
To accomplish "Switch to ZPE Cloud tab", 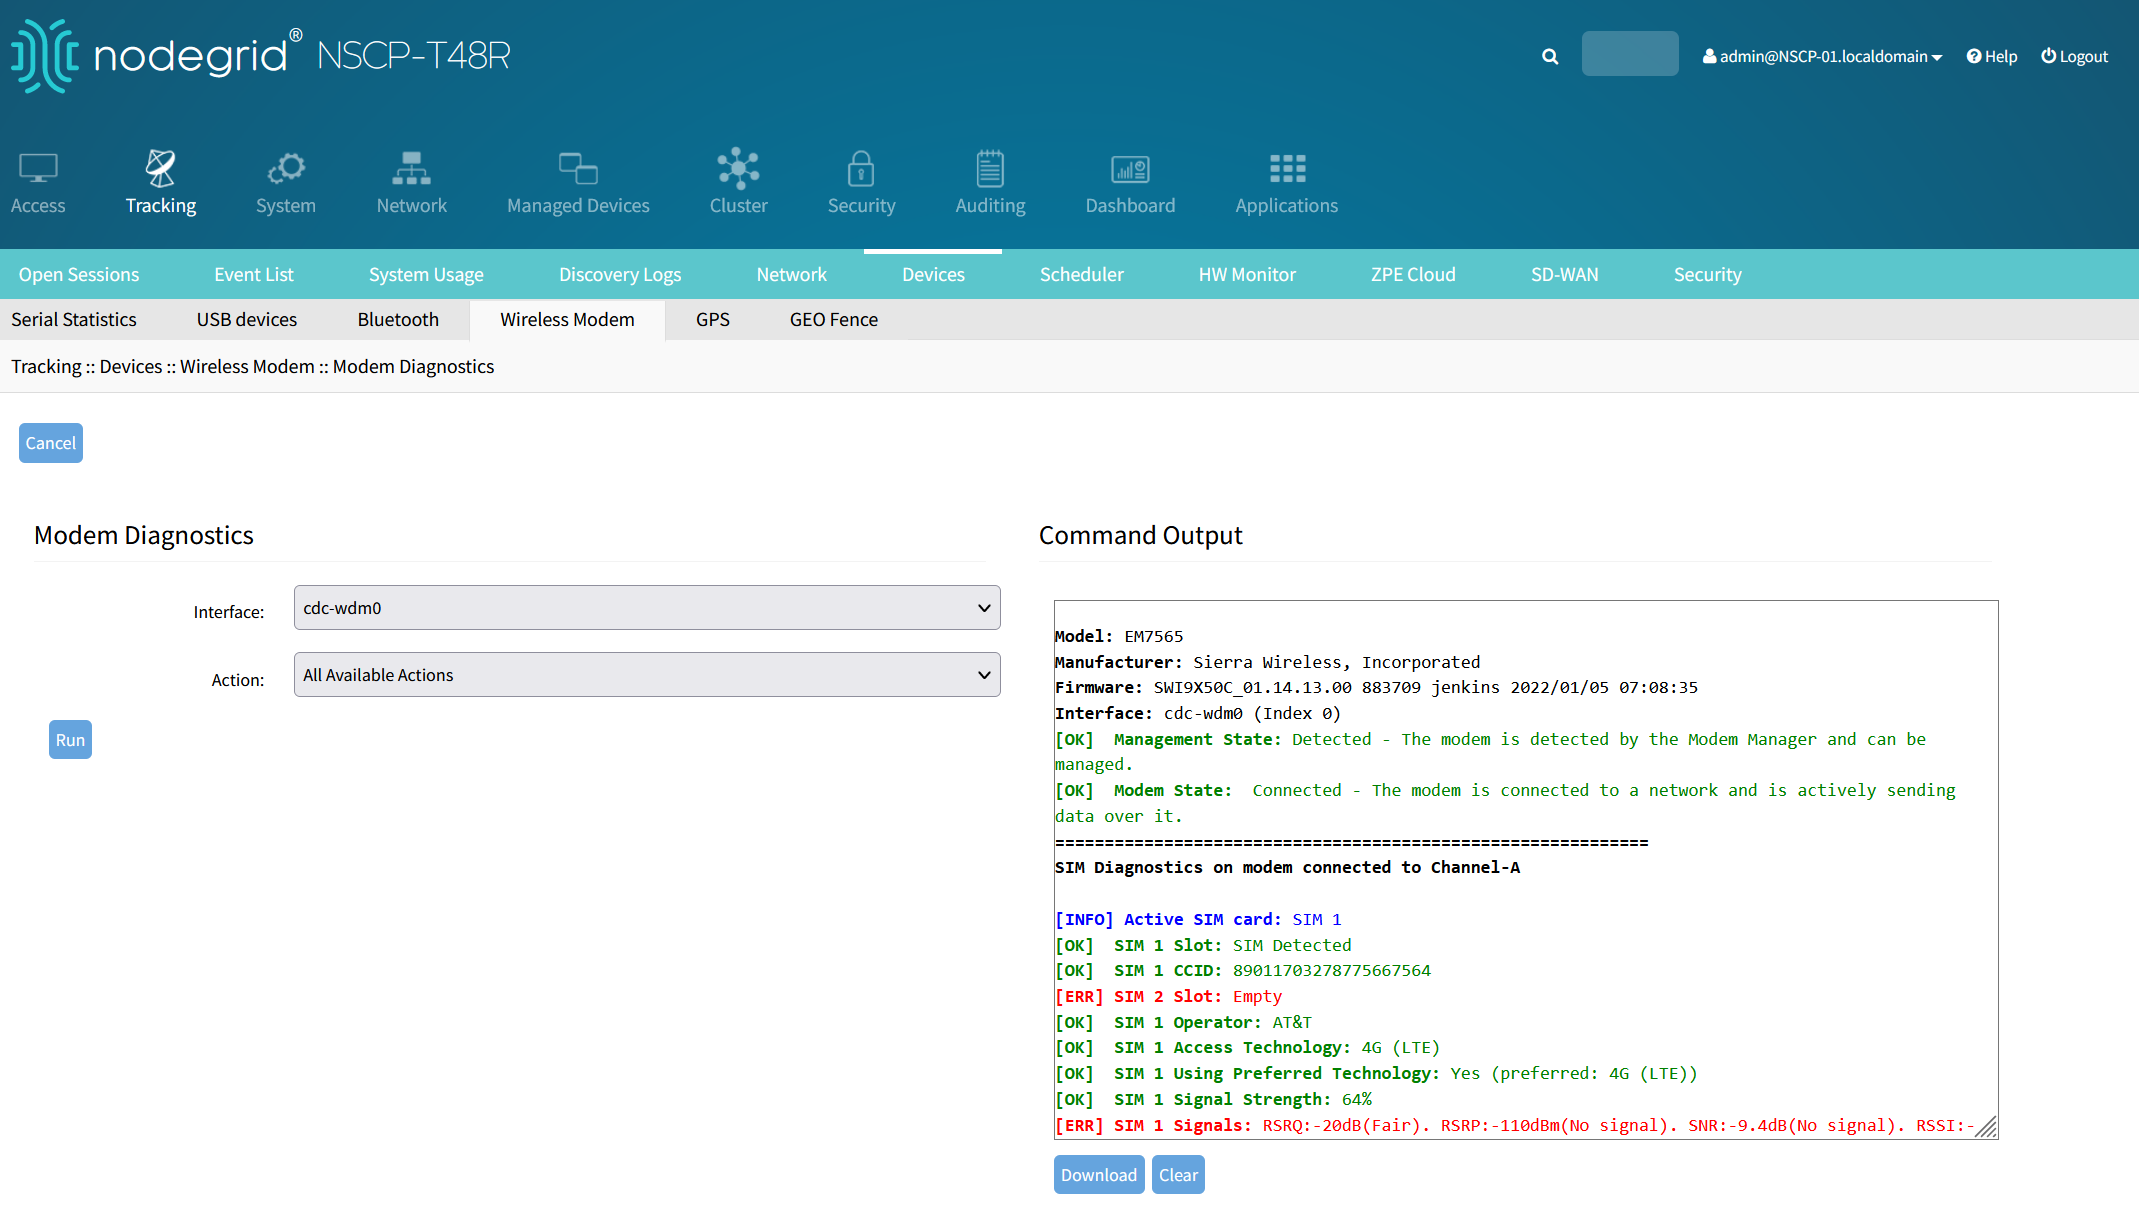I will [x=1413, y=274].
